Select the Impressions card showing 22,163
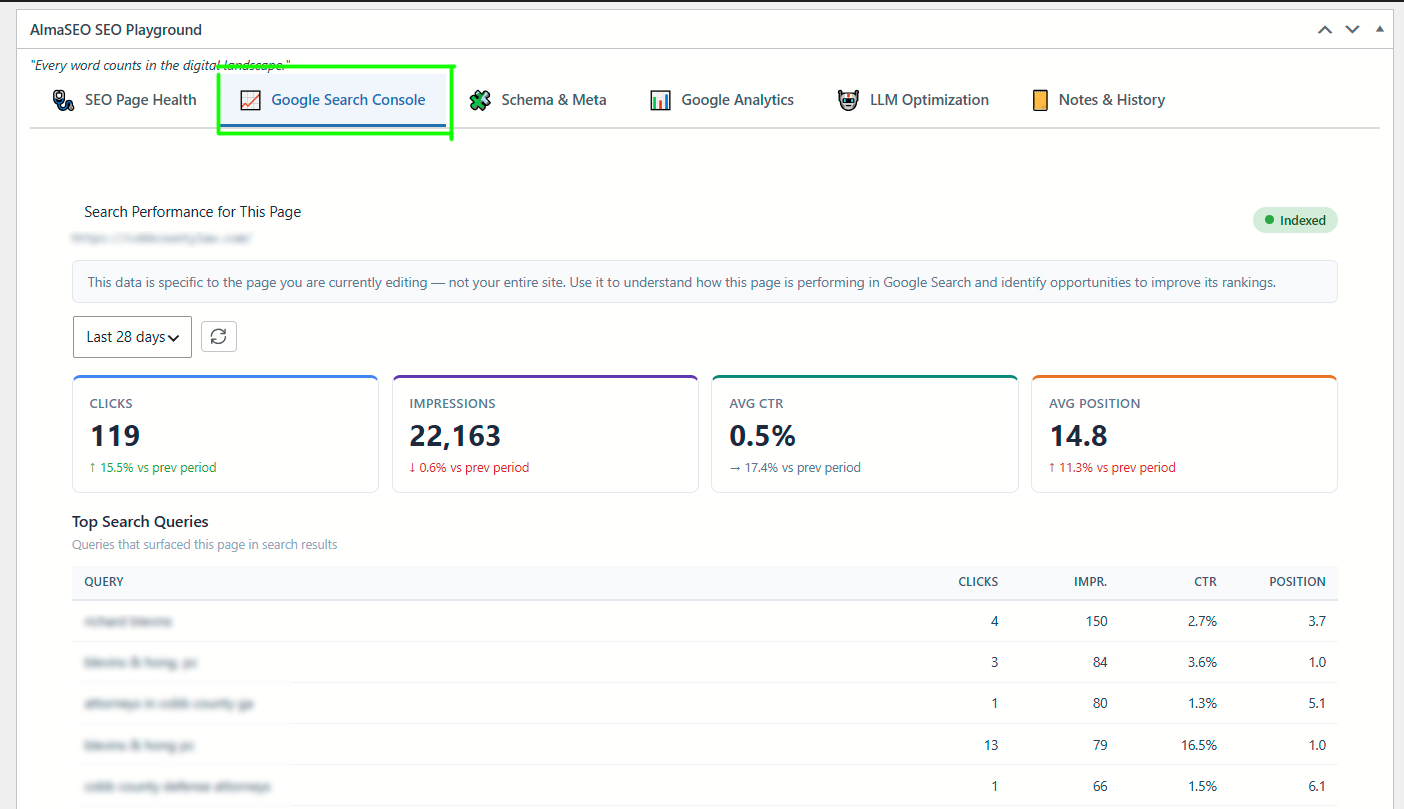This screenshot has width=1404, height=809. pyautogui.click(x=545, y=434)
